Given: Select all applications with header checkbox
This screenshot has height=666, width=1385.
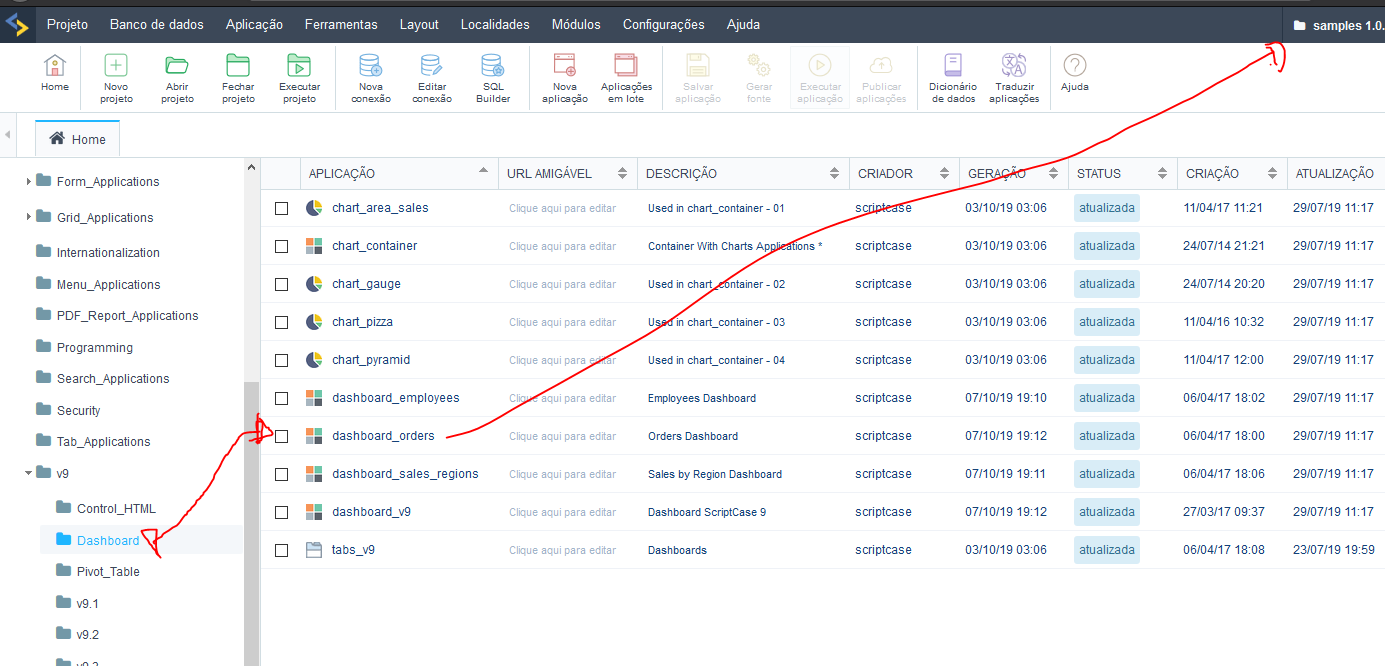Looking at the screenshot, I should (x=282, y=174).
